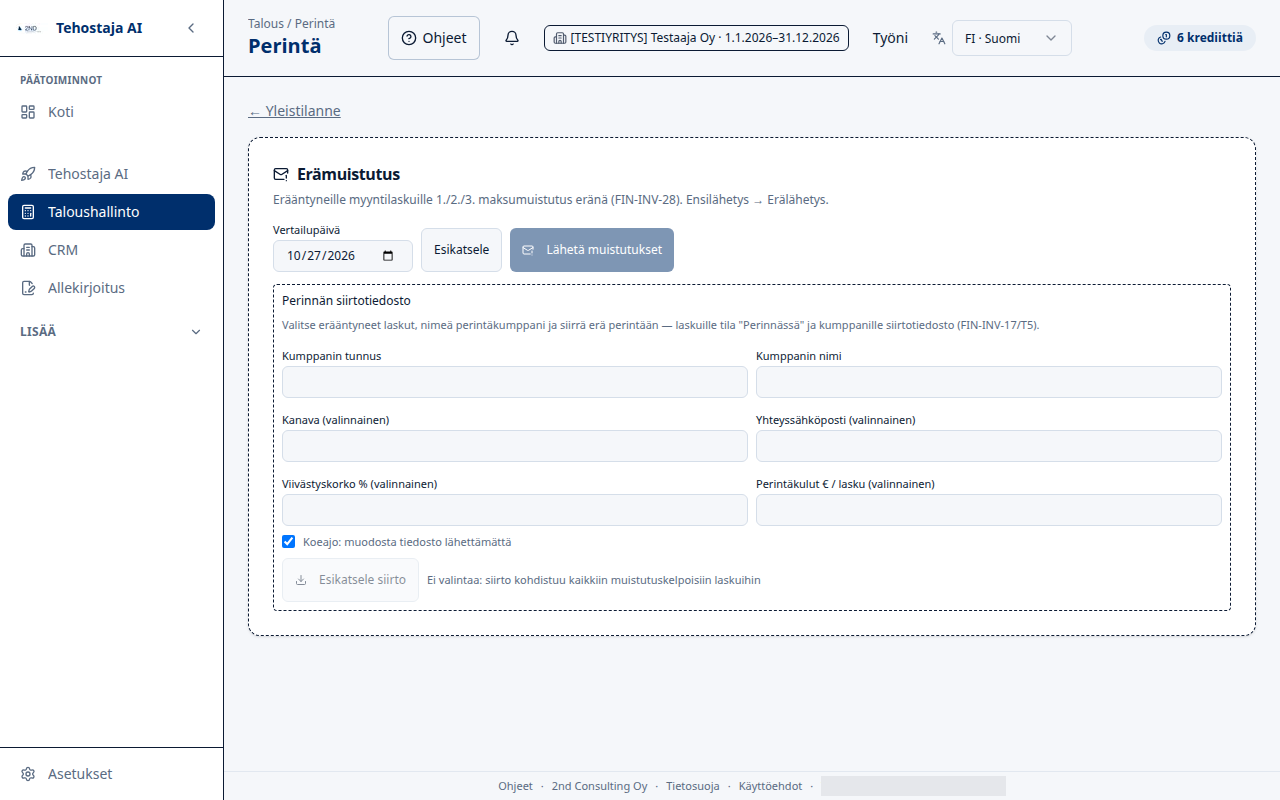The image size is (1280, 800).
Task: Click the Tehostaja AI brand title
Action: (99, 28)
